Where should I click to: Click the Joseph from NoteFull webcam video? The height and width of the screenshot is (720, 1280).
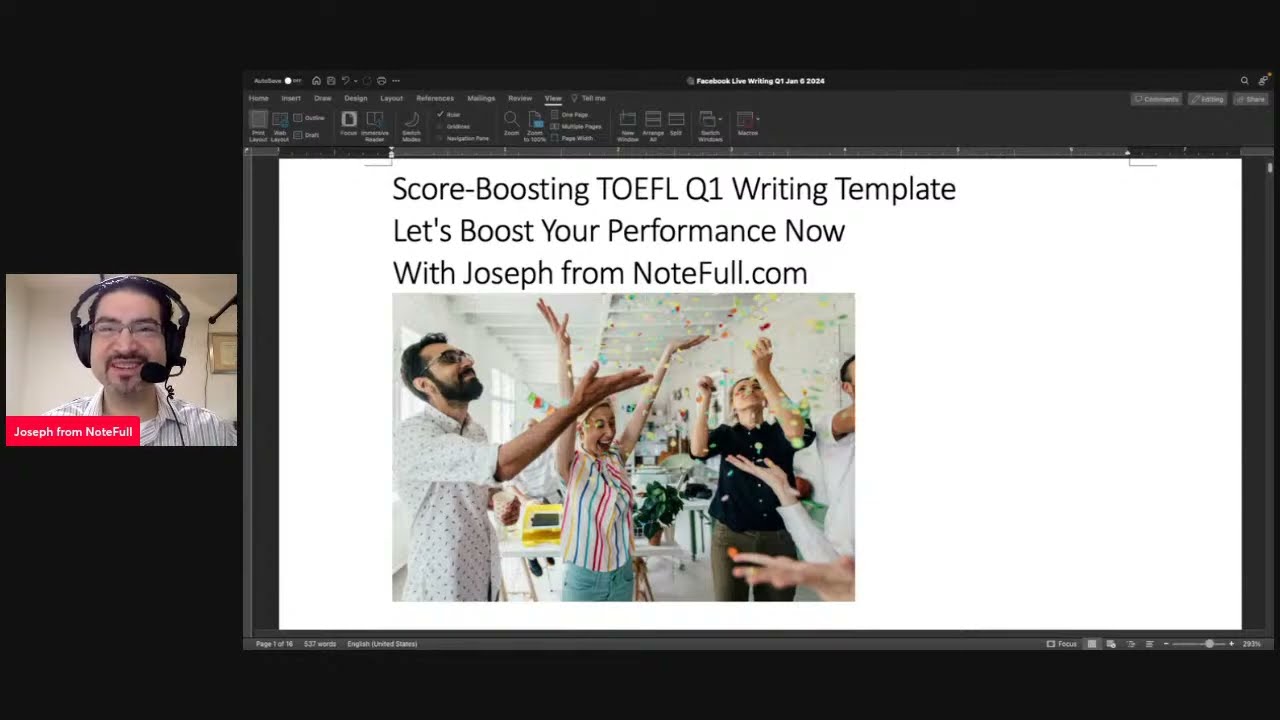tap(121, 360)
